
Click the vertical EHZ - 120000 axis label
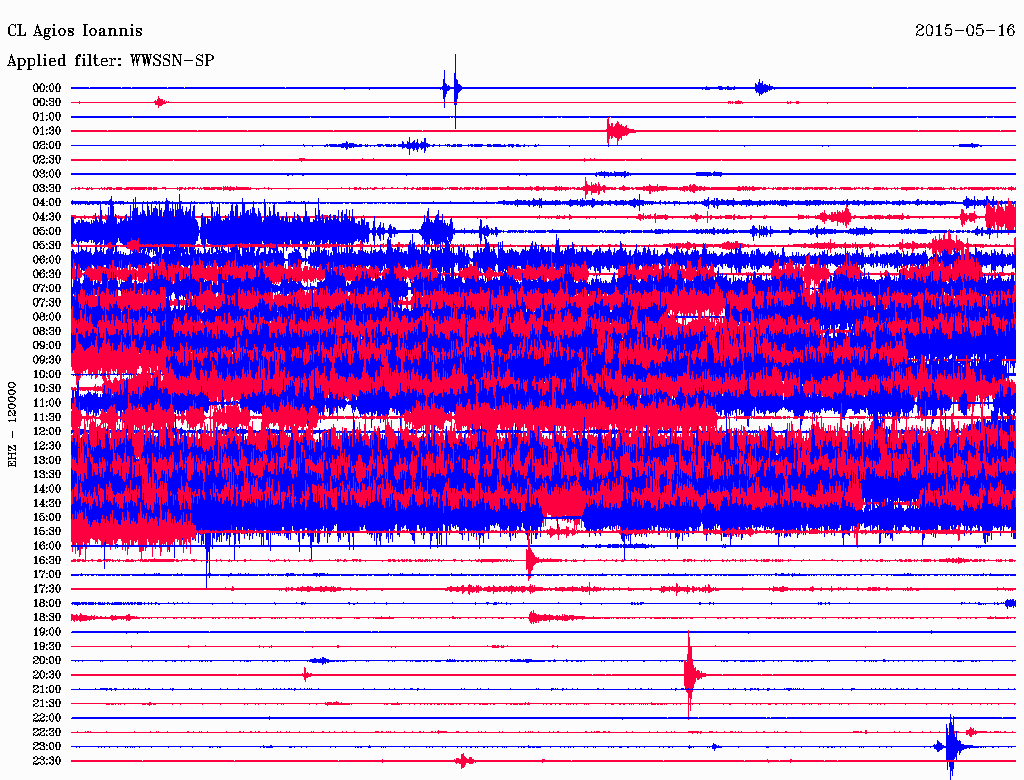[x=13, y=423]
